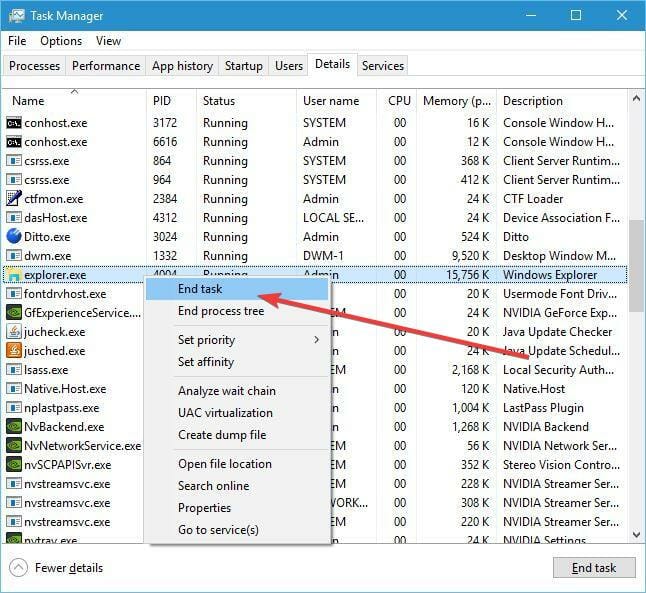Select Search online in context menu

tap(237, 485)
